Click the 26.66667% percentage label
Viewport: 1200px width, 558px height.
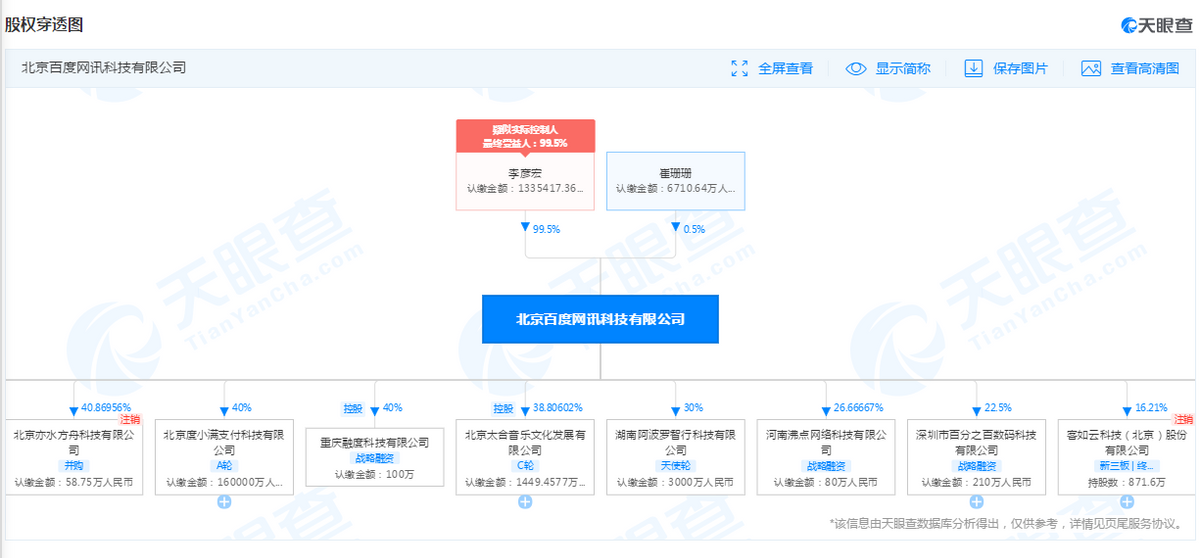[858, 408]
